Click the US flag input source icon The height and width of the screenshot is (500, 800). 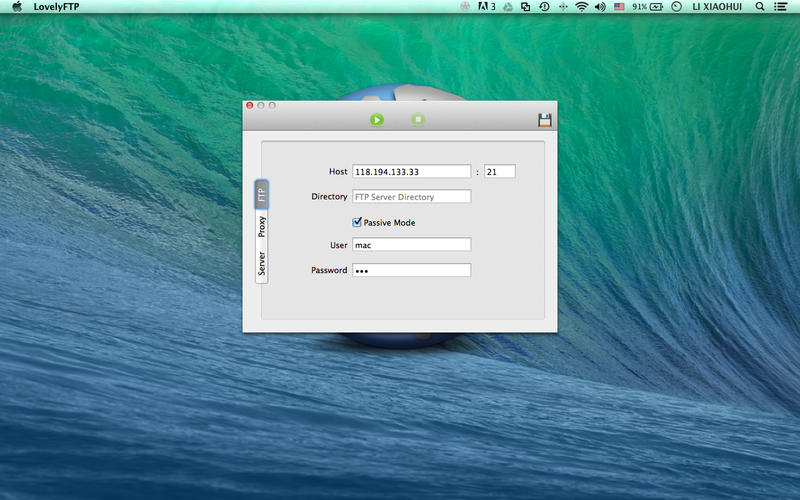point(619,7)
